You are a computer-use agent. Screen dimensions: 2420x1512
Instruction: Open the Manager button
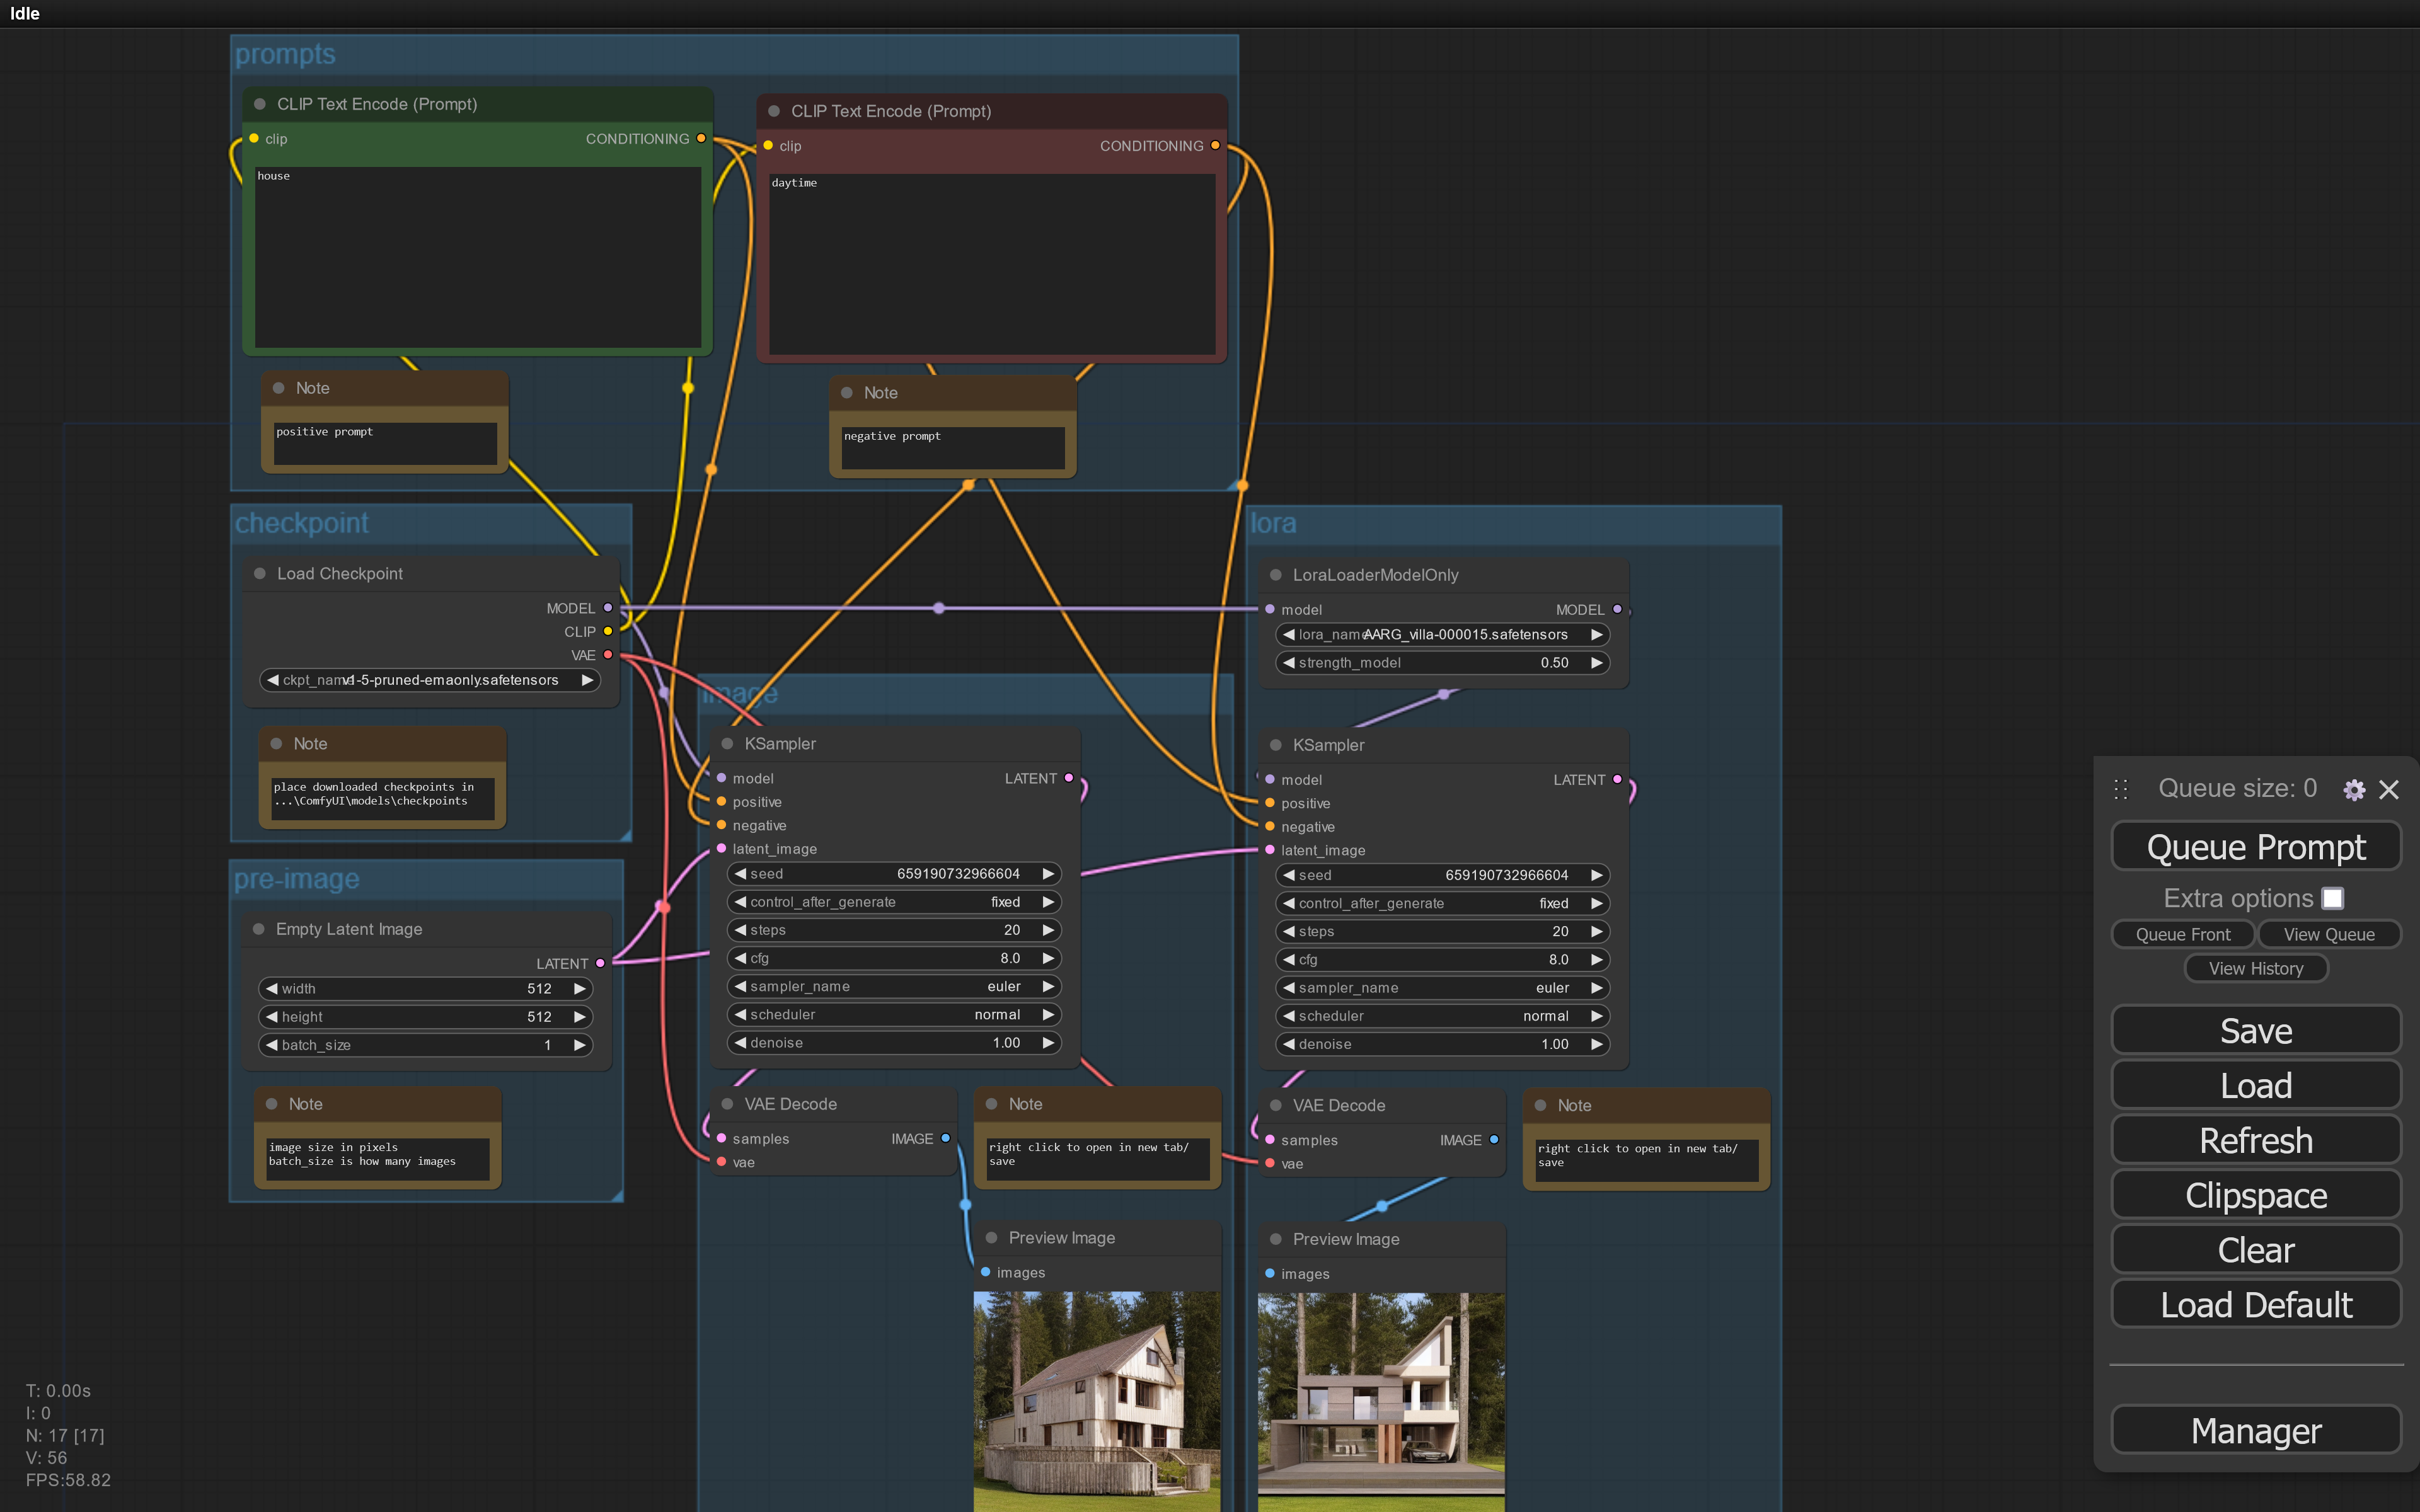click(2255, 1430)
